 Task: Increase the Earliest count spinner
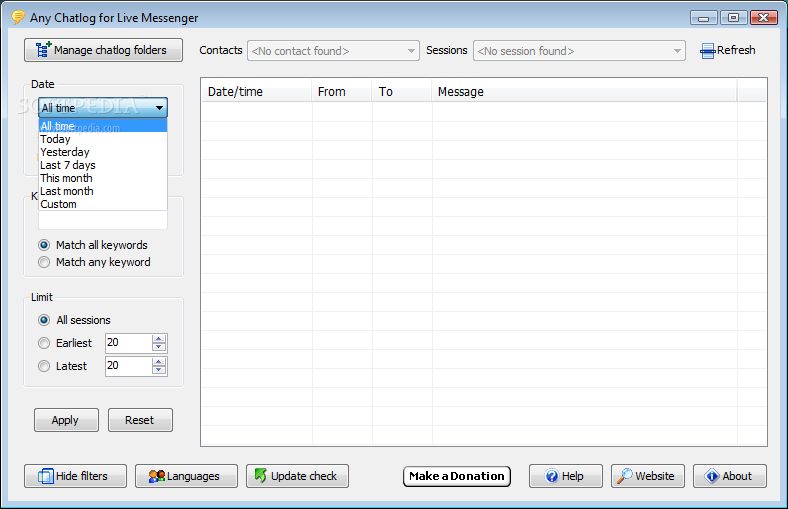[159, 339]
